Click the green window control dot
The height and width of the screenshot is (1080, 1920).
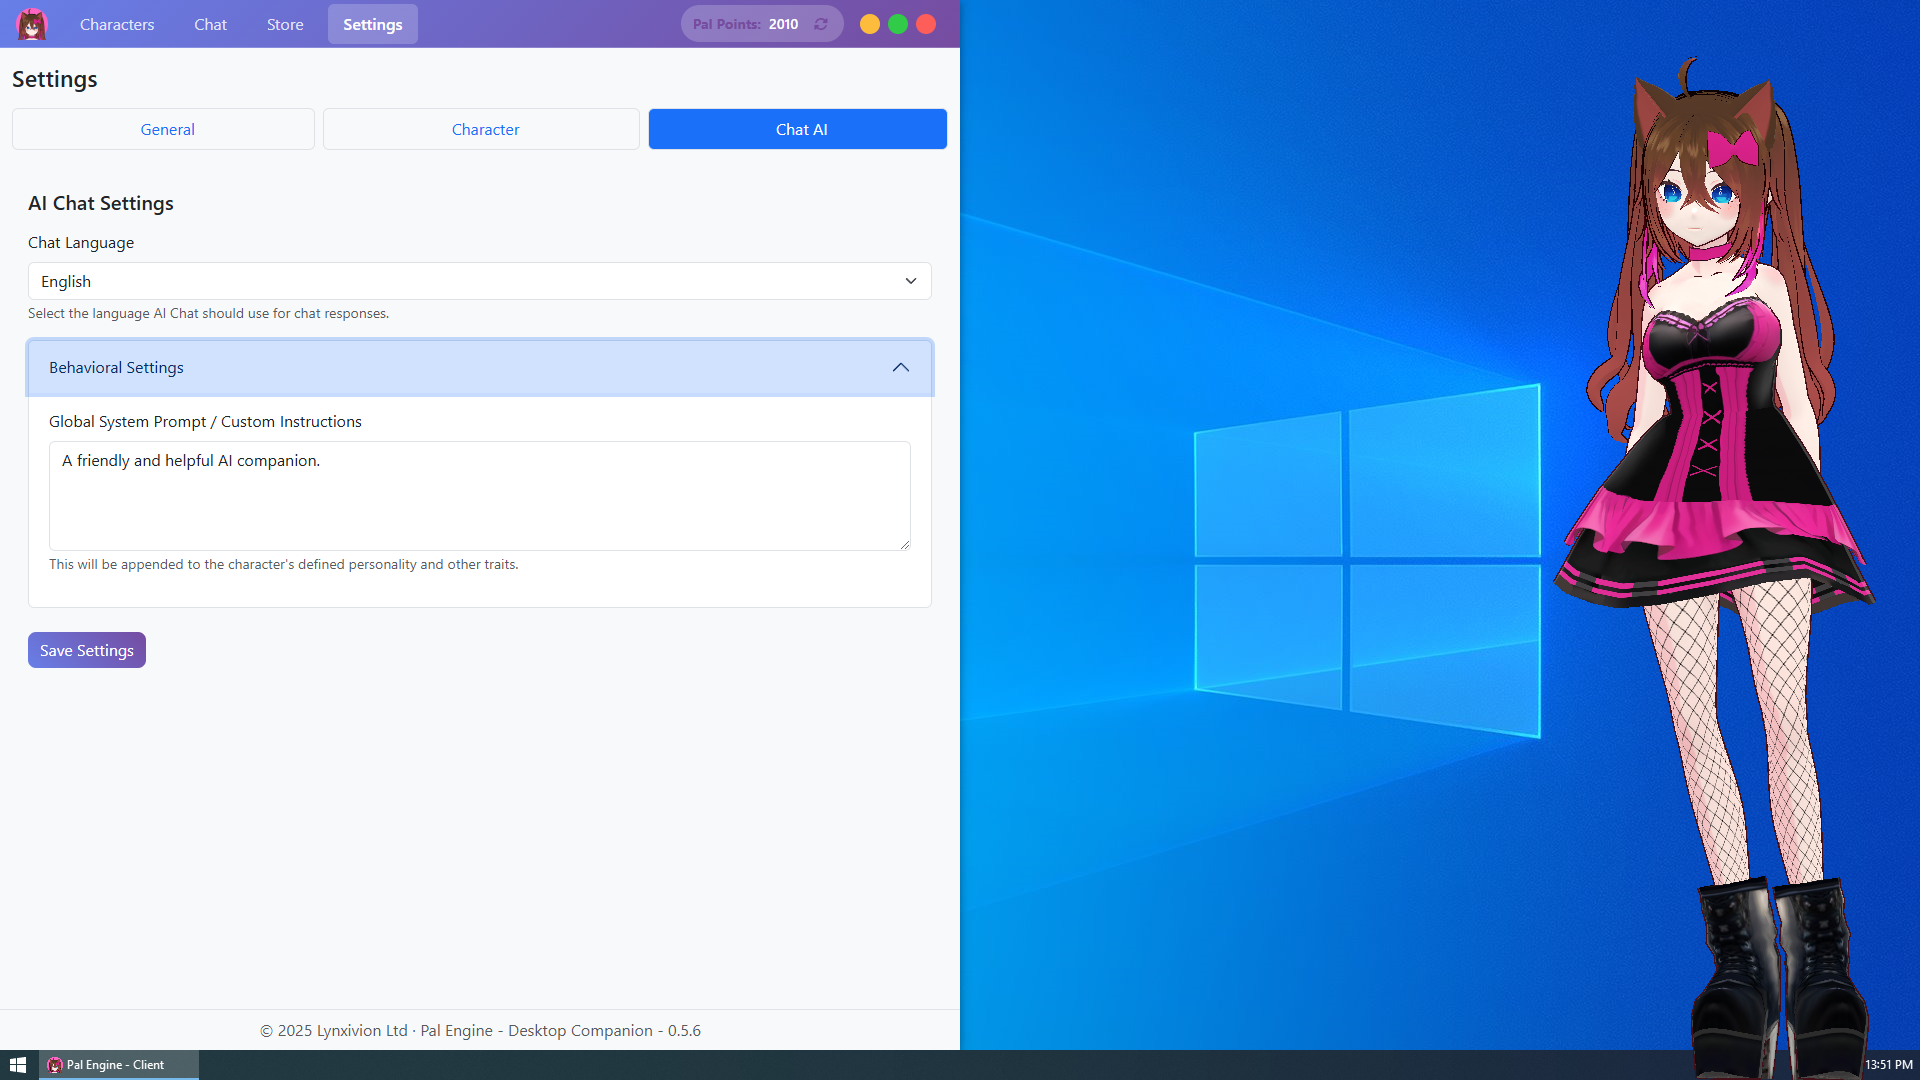point(898,23)
